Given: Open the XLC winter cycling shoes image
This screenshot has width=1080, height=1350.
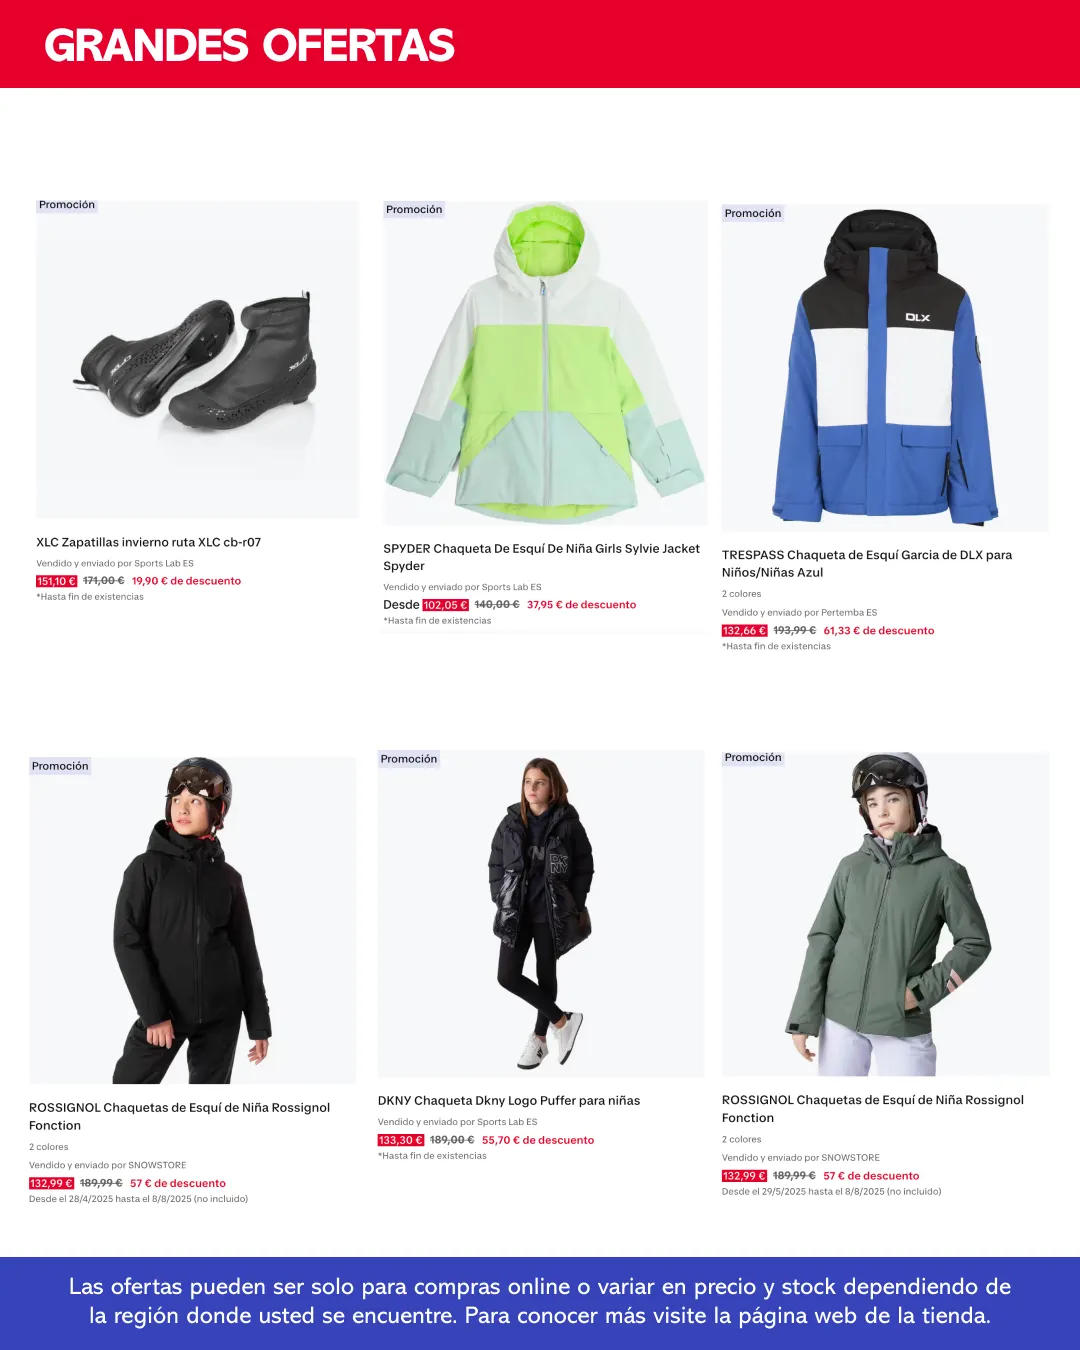Looking at the screenshot, I should pyautogui.click(x=197, y=358).
